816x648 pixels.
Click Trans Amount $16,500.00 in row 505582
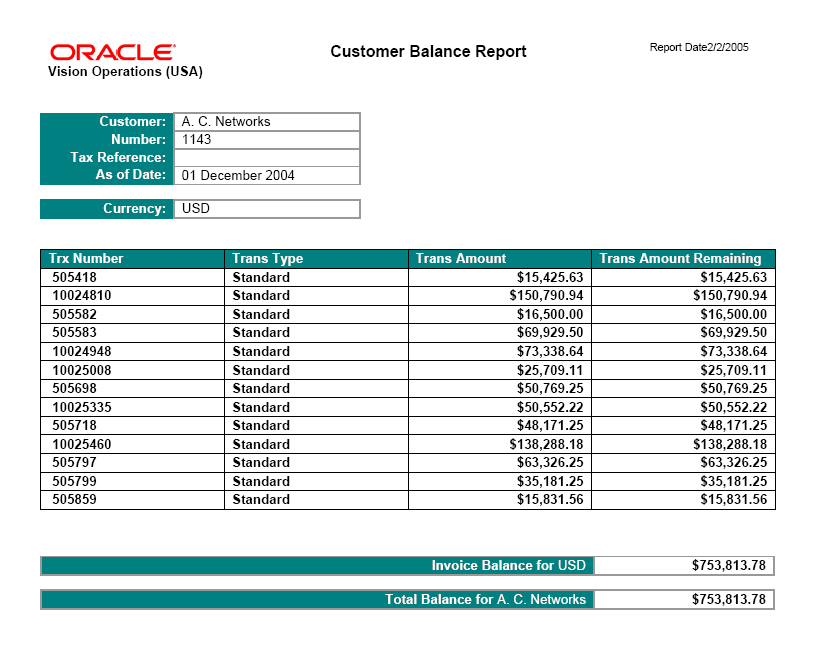(x=550, y=314)
